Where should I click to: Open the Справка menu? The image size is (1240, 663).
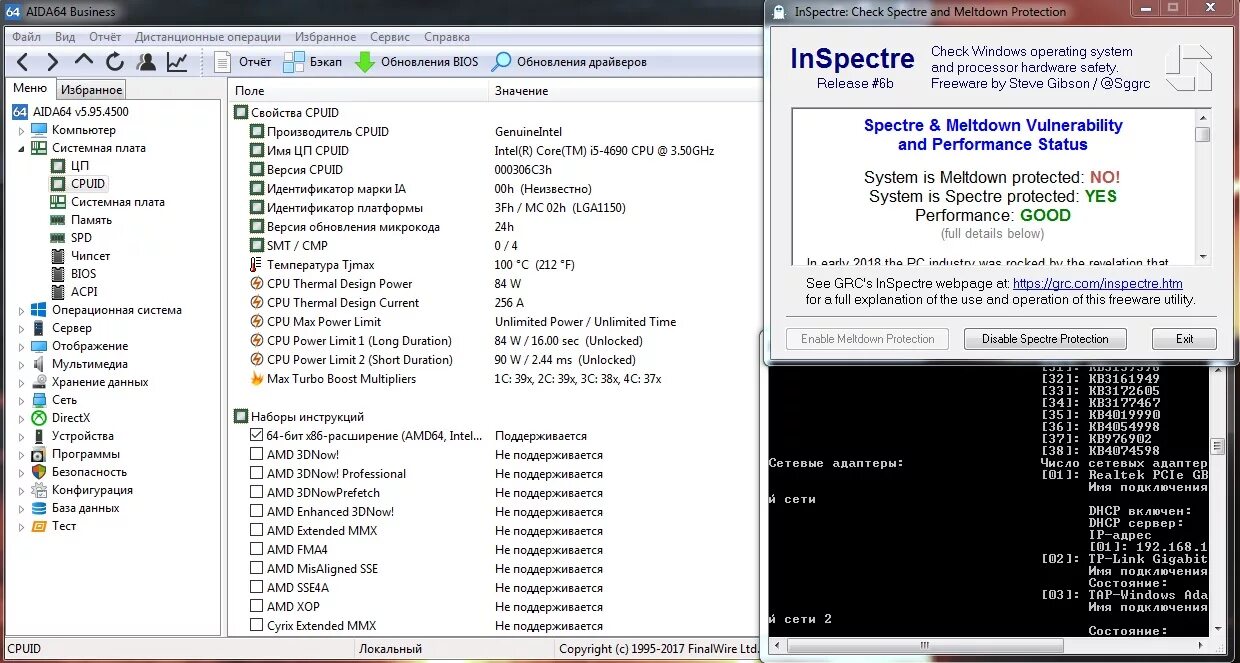[447, 37]
